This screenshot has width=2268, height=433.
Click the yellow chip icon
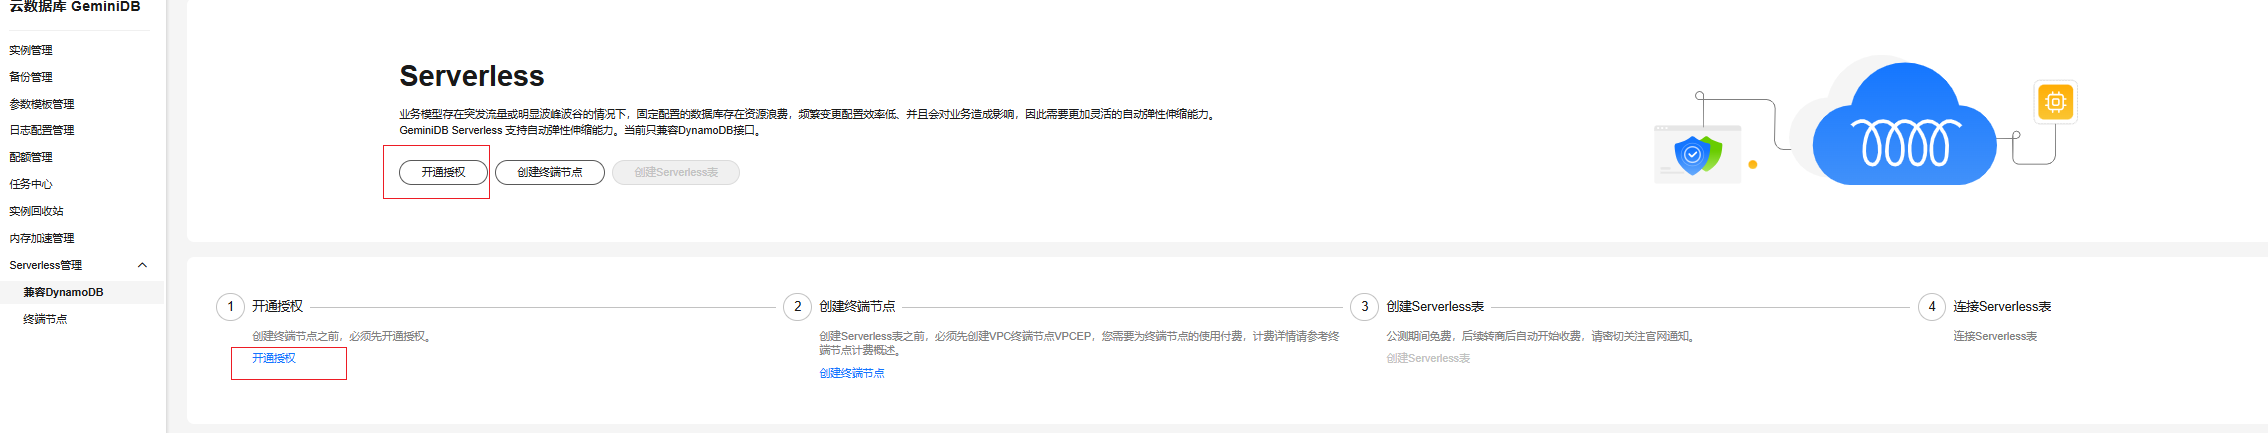tap(2056, 102)
